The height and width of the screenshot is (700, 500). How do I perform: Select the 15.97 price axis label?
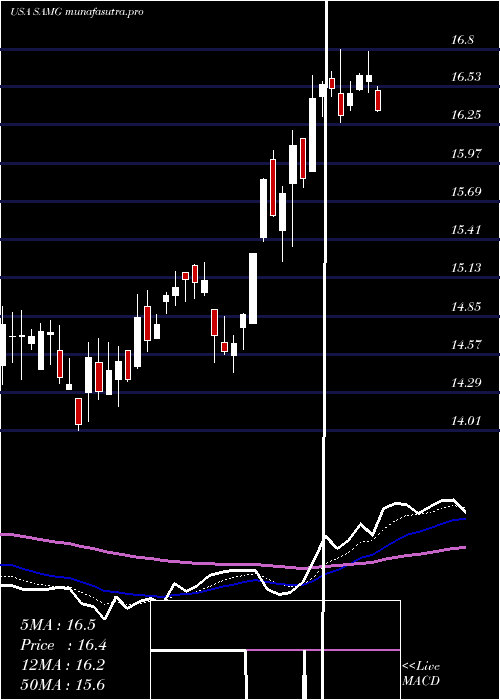(466, 154)
